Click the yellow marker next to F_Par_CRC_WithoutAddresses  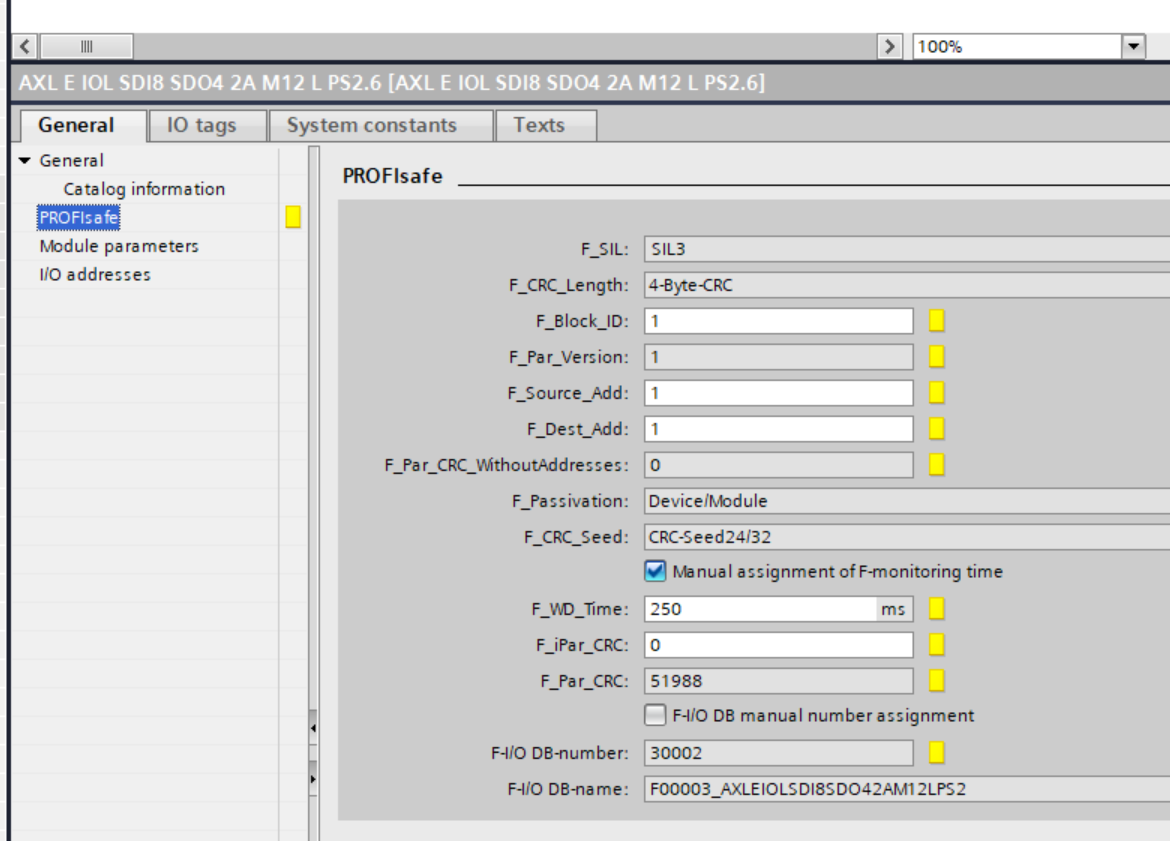[936, 465]
